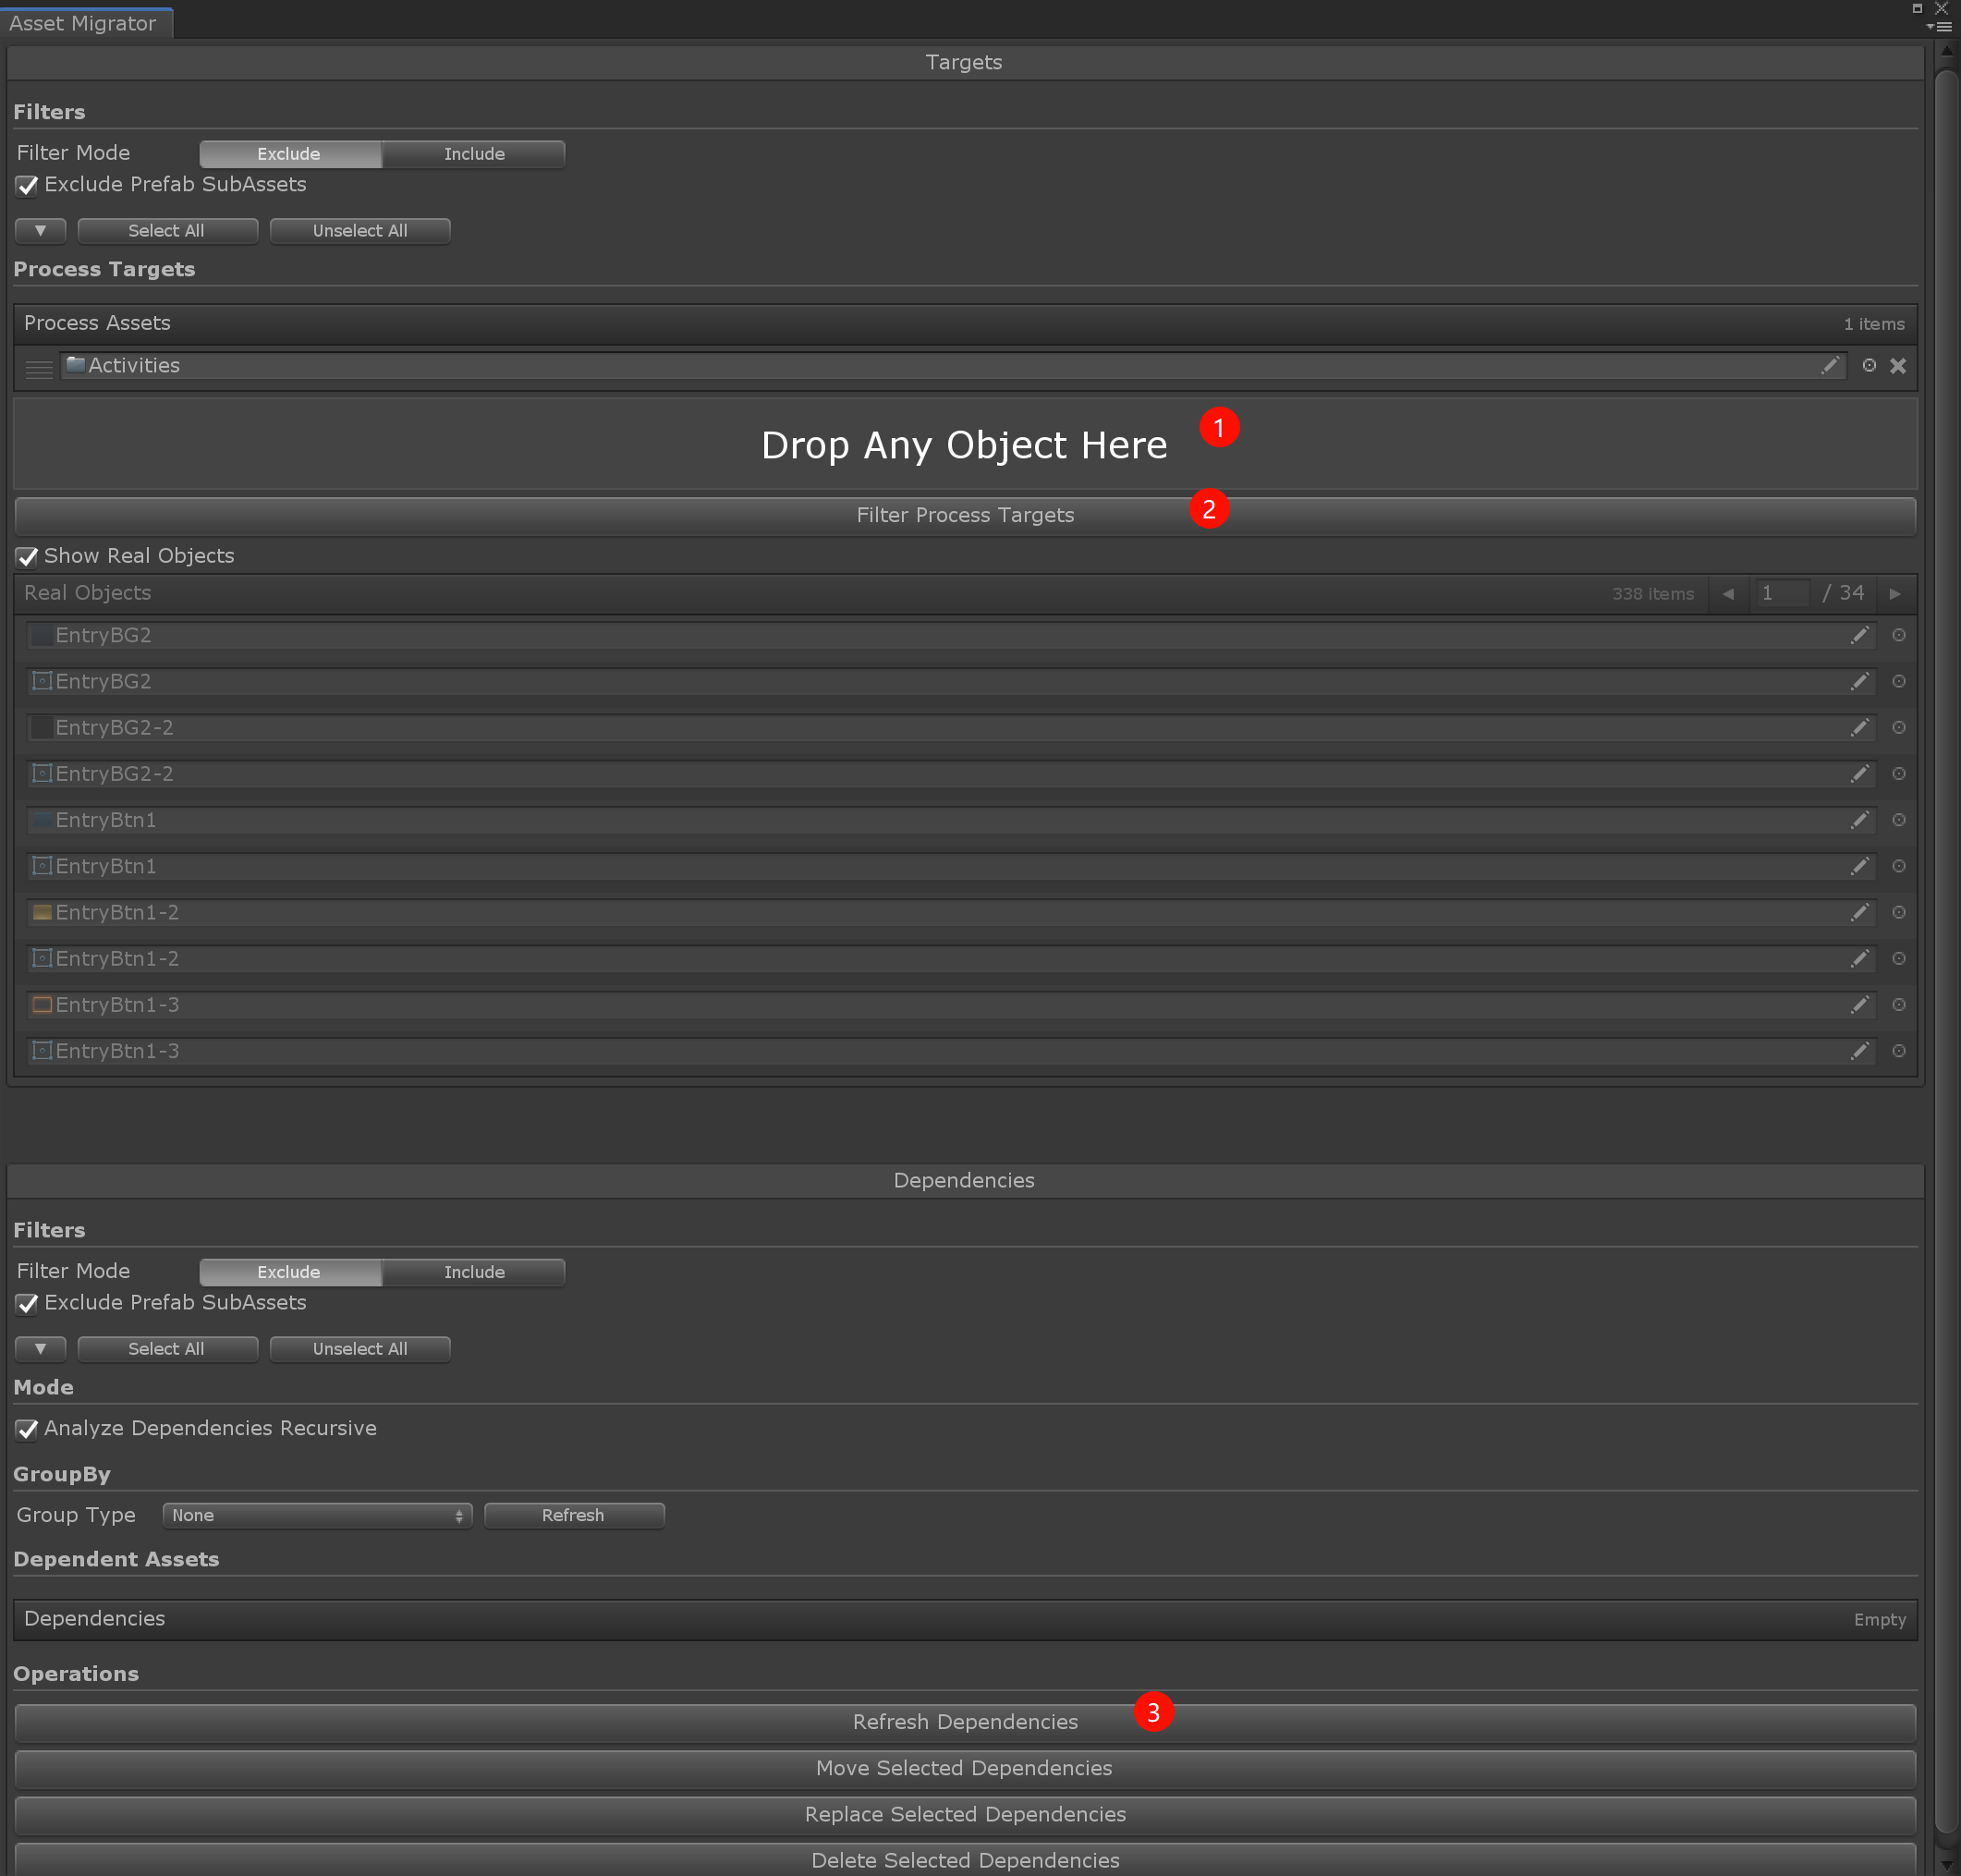This screenshot has height=1876, width=1961.
Task: Expand Dependencies filter list triangle dropdown
Action: [x=40, y=1349]
